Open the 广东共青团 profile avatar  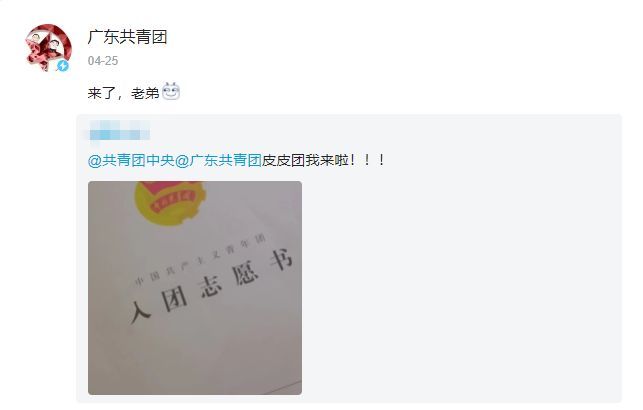(48, 48)
